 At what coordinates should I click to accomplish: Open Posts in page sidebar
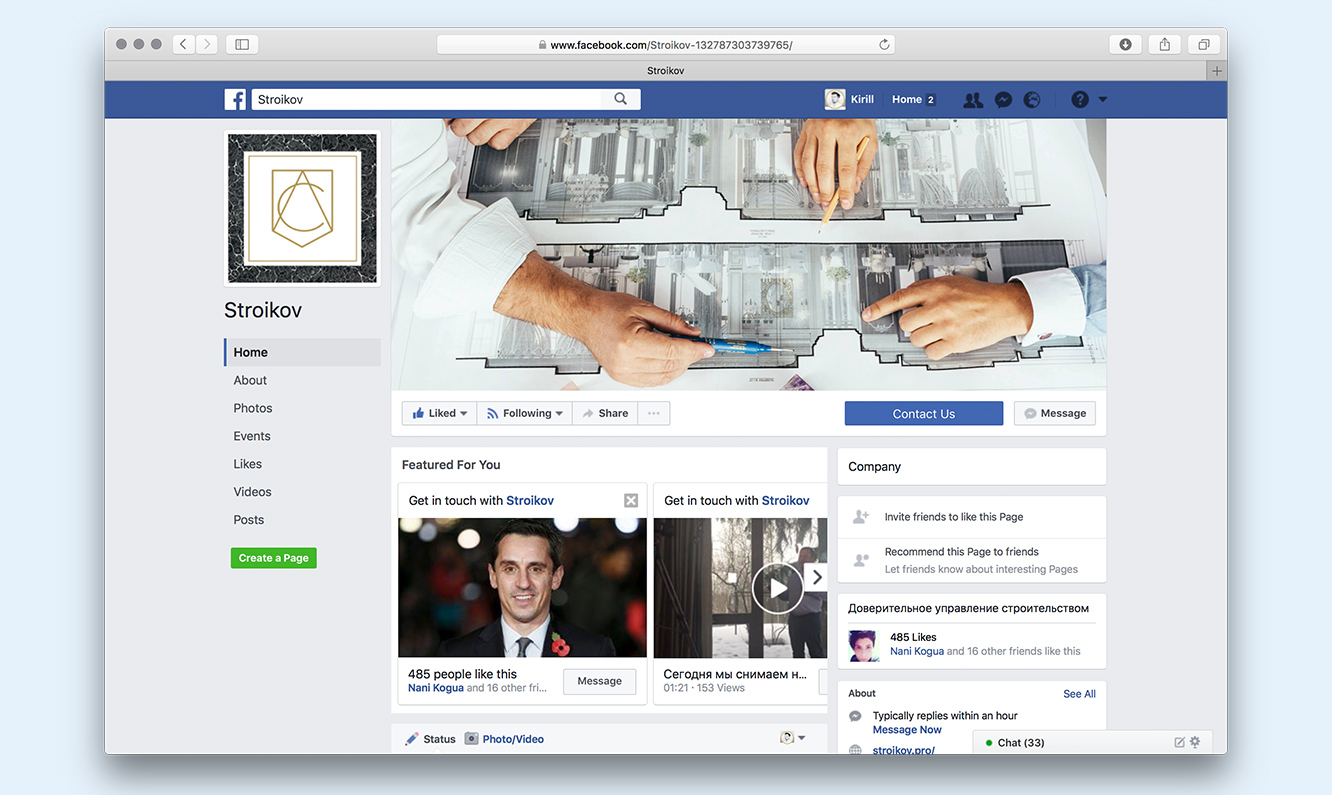pos(249,520)
